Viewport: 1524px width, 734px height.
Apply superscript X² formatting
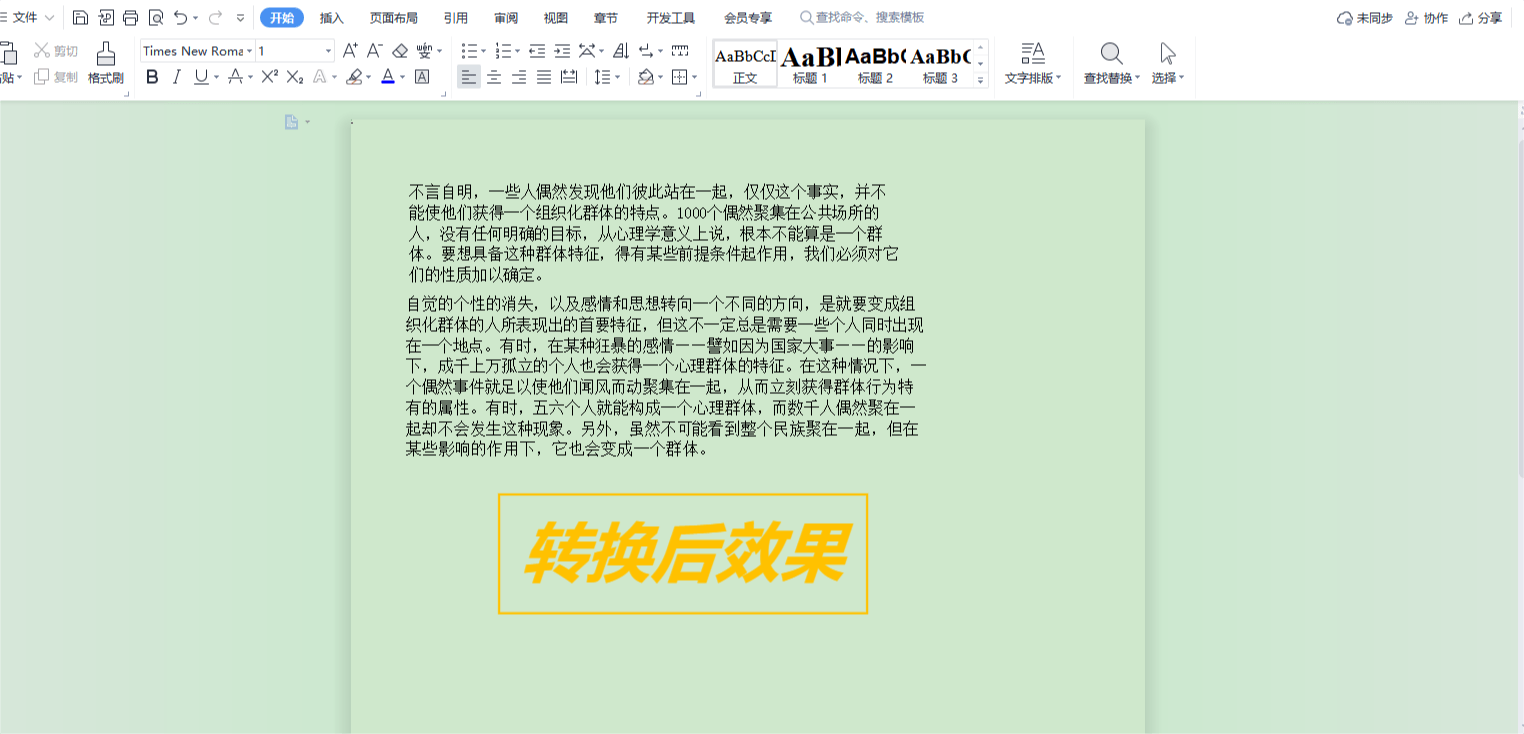(x=269, y=77)
